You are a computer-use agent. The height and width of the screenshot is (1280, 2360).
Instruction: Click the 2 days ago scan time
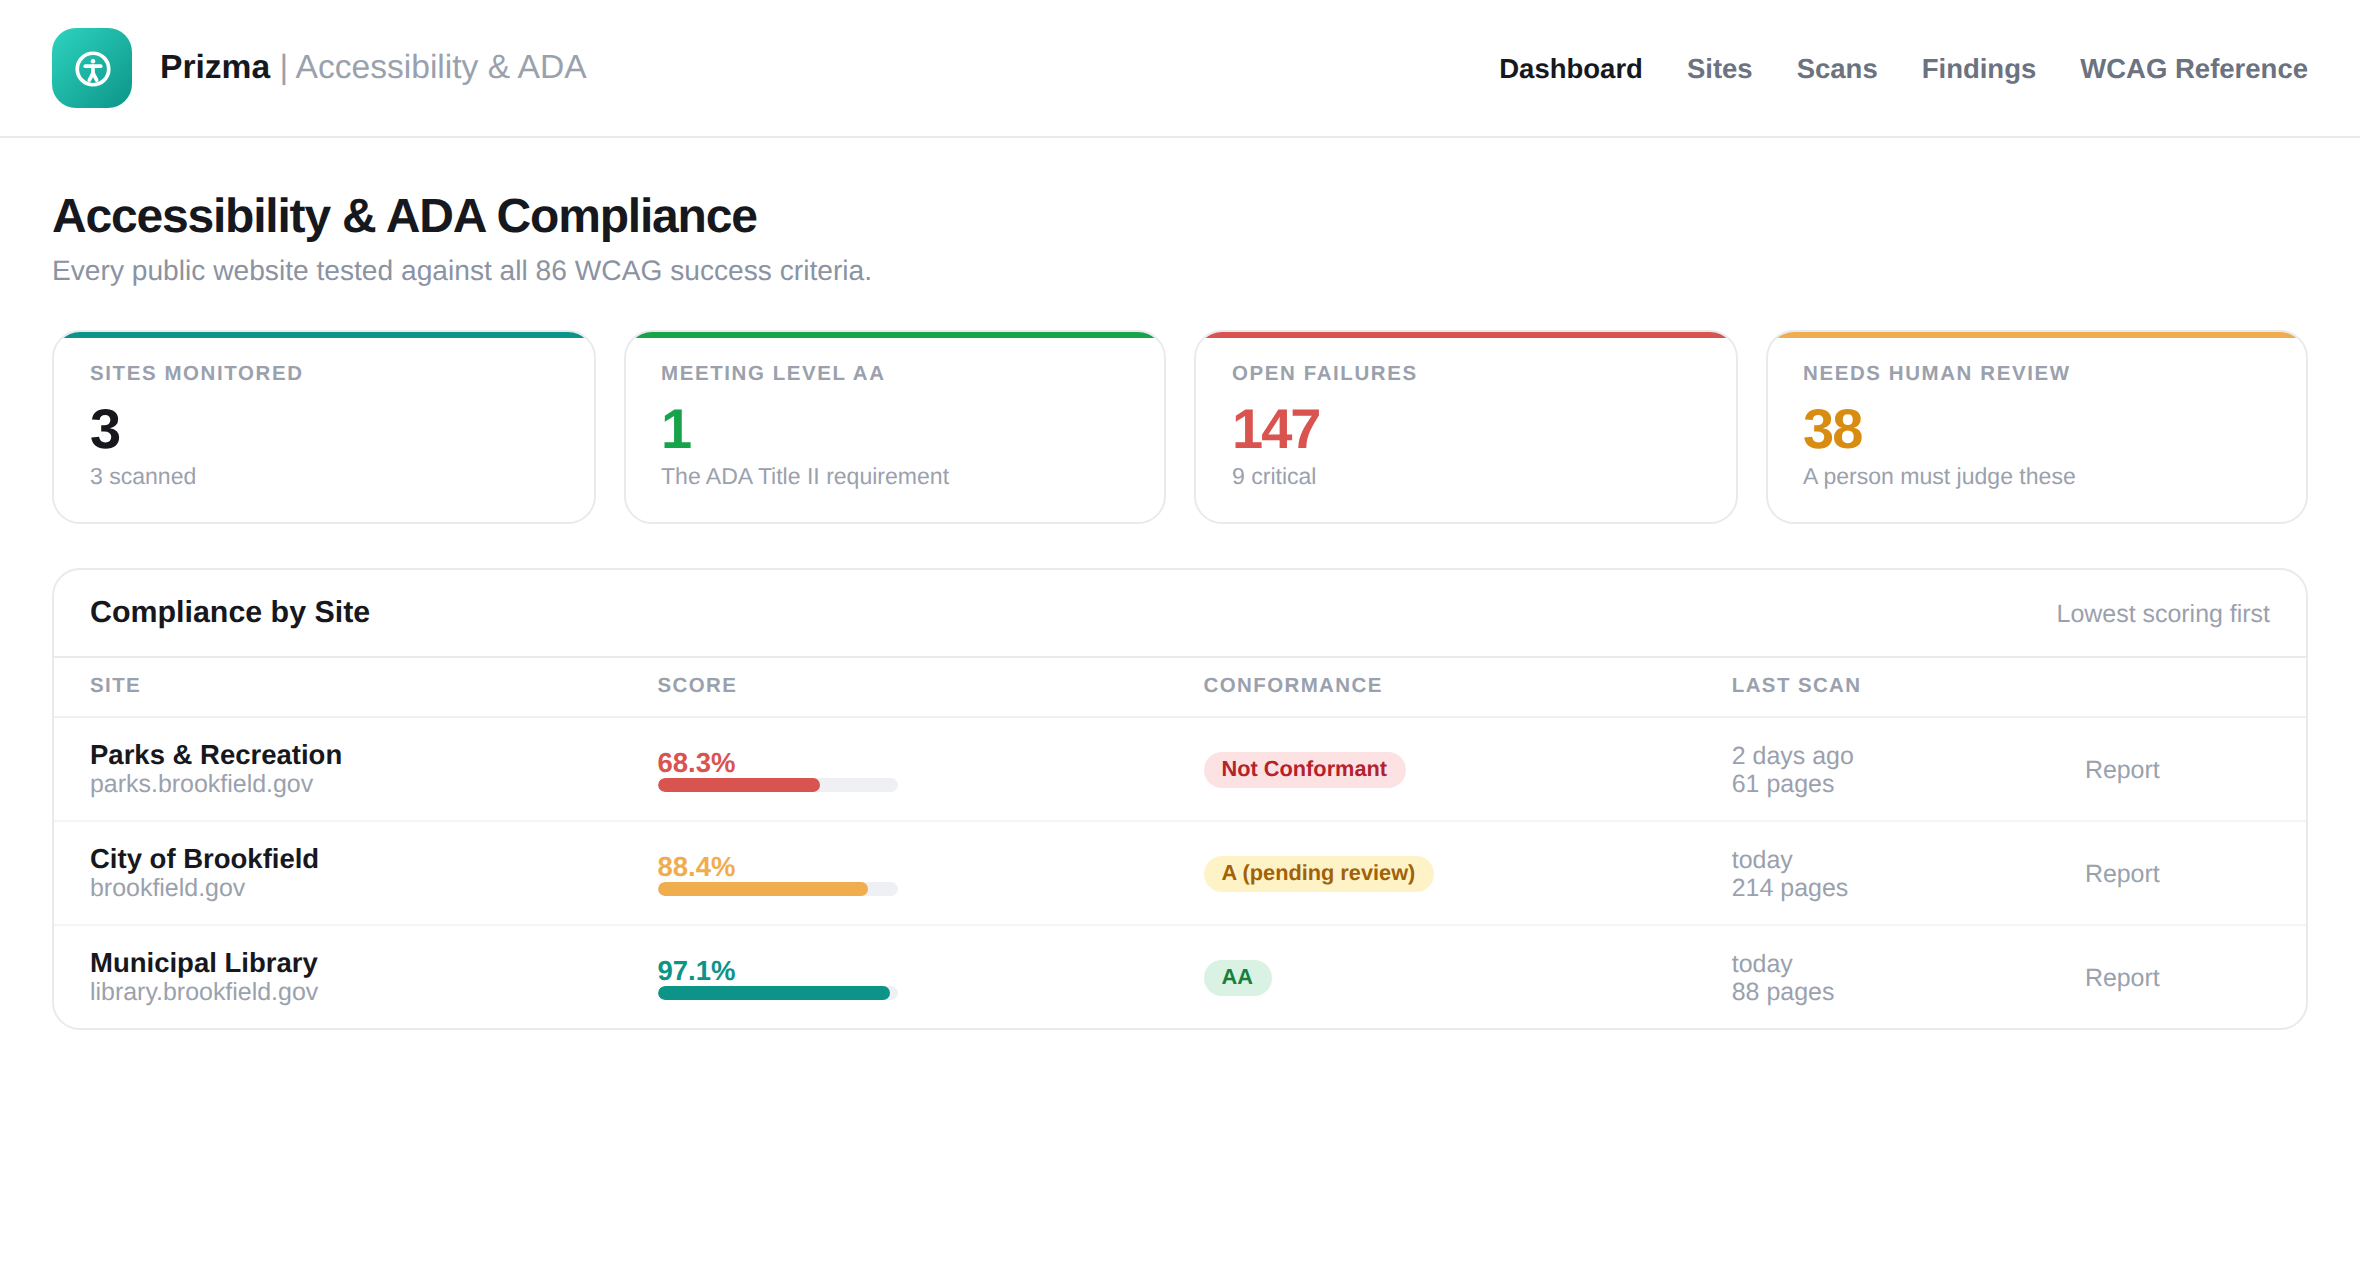tap(1793, 756)
